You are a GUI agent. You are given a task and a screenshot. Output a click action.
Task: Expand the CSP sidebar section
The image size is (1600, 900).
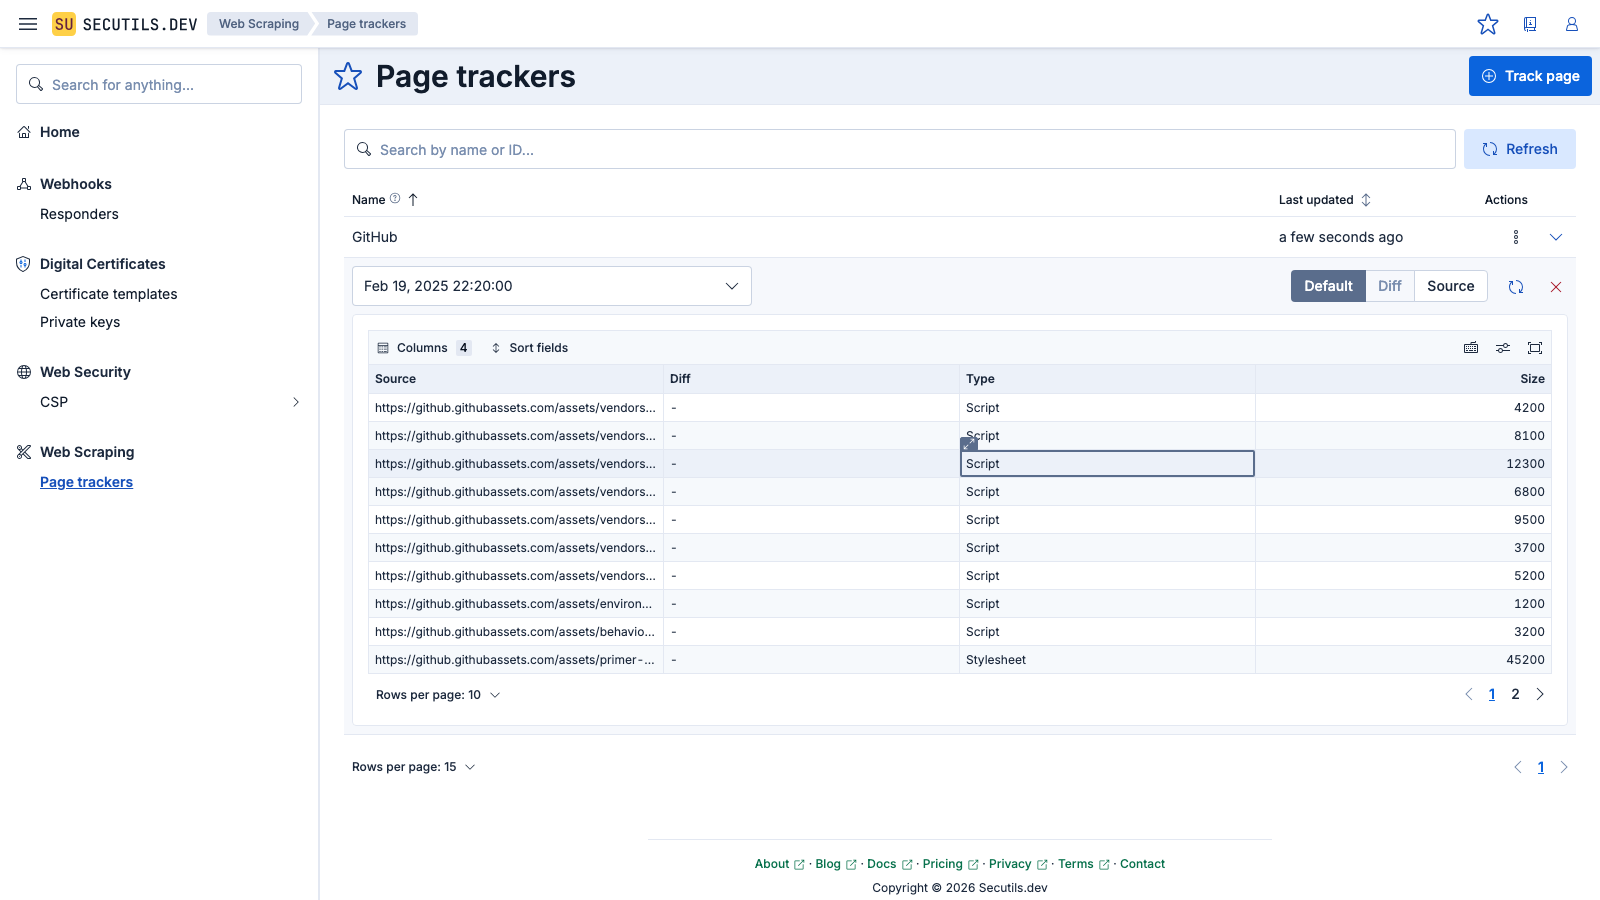click(296, 402)
